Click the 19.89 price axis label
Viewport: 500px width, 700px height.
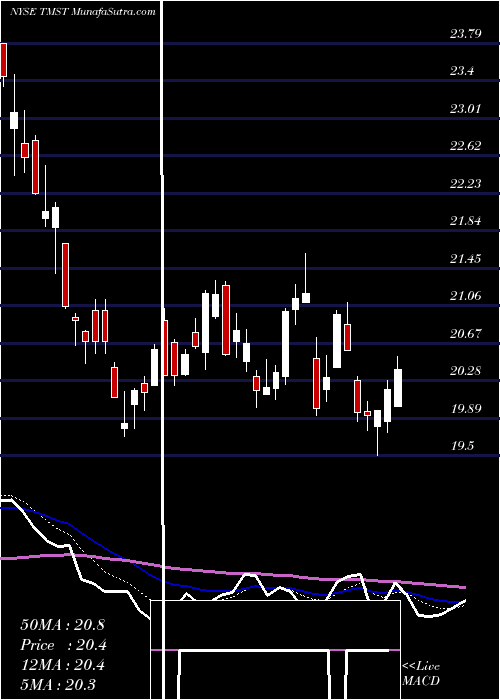(466, 408)
